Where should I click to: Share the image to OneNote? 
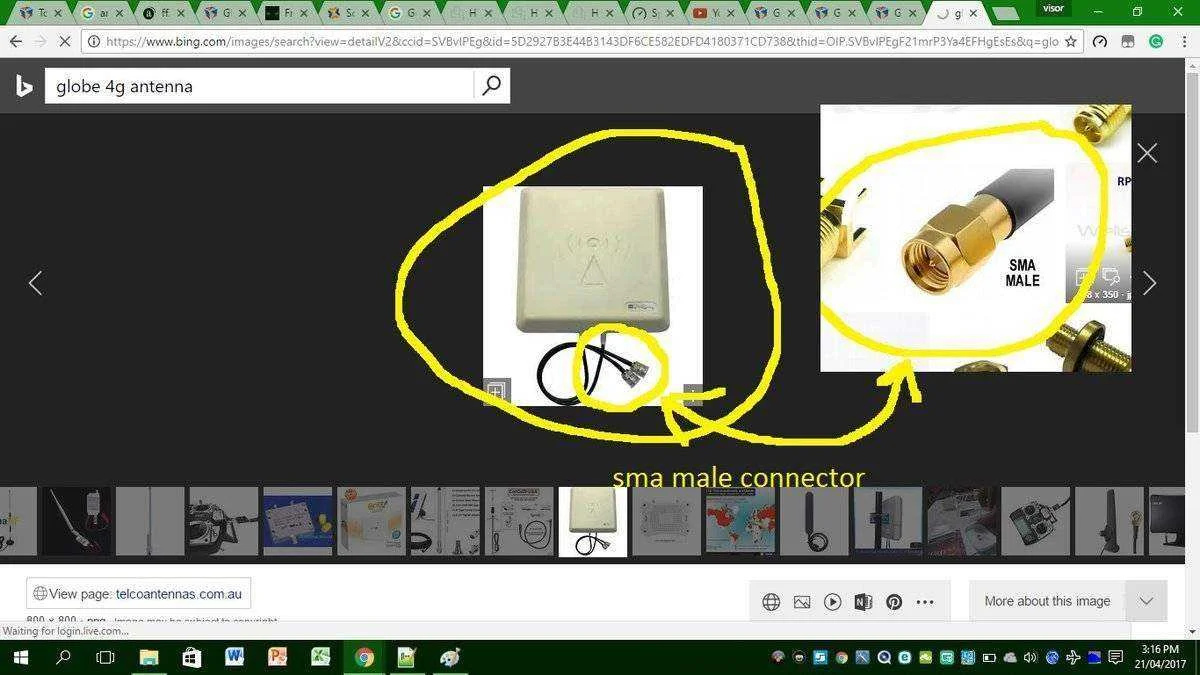click(x=863, y=602)
